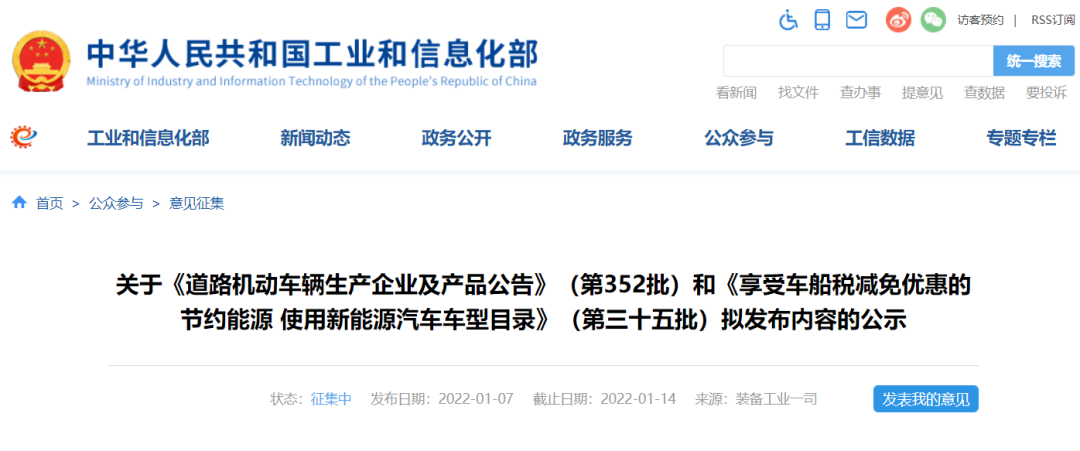
Task: Open 工信数据 navigation menu
Action: 880,138
